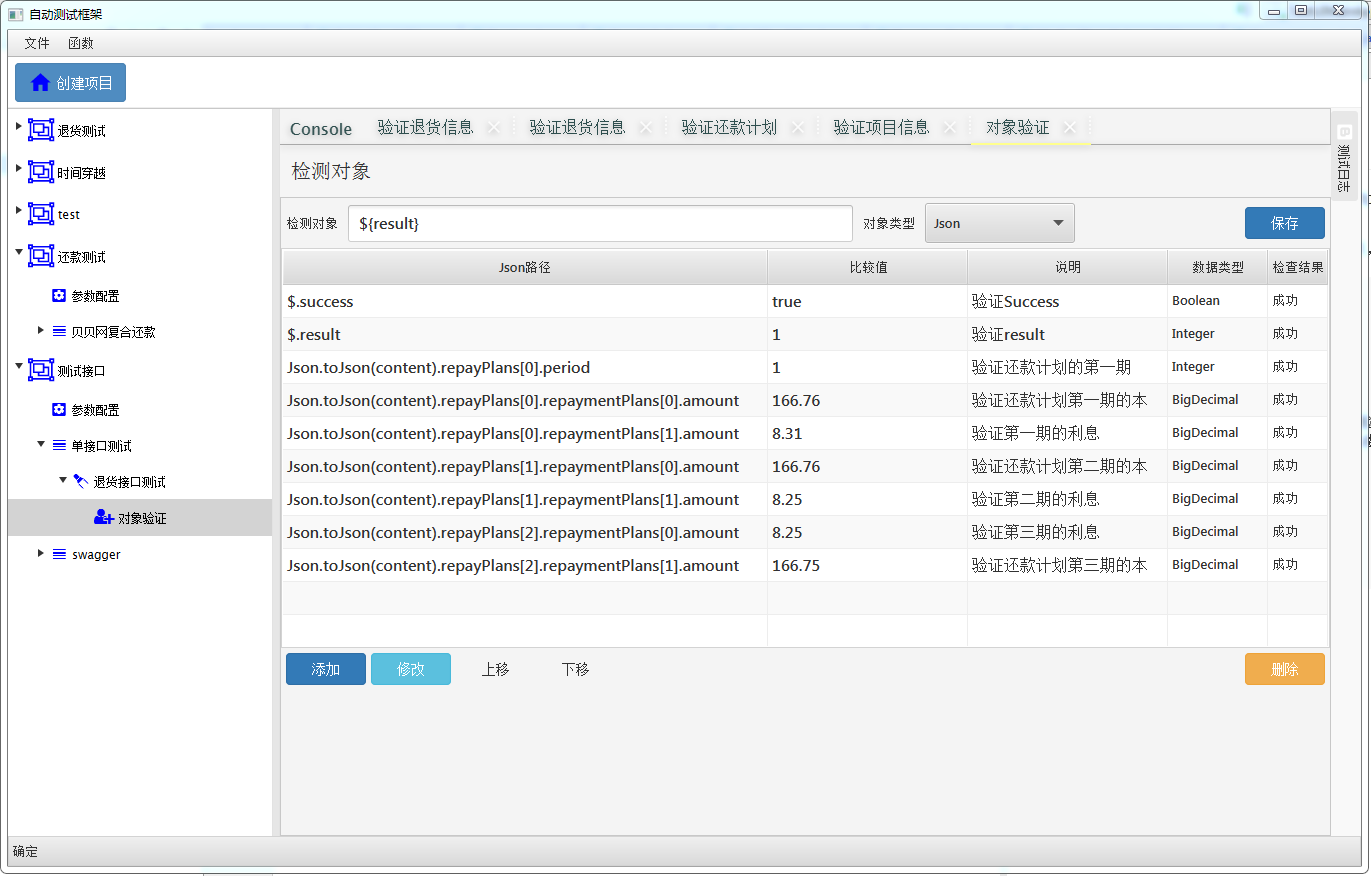This screenshot has width=1371, height=876.
Task: Switch to the 验证项目信息 tab
Action: point(881,128)
